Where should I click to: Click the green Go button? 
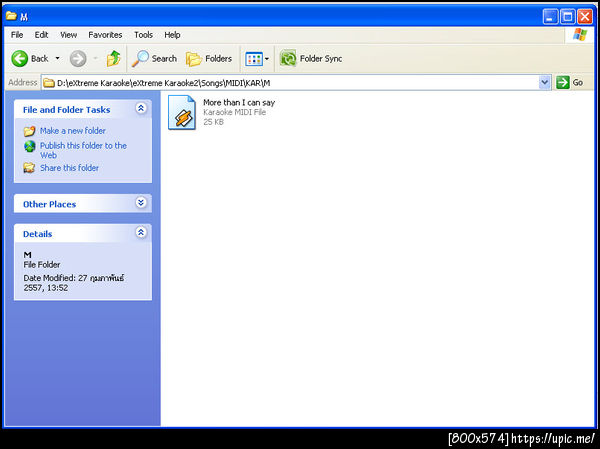(x=570, y=82)
